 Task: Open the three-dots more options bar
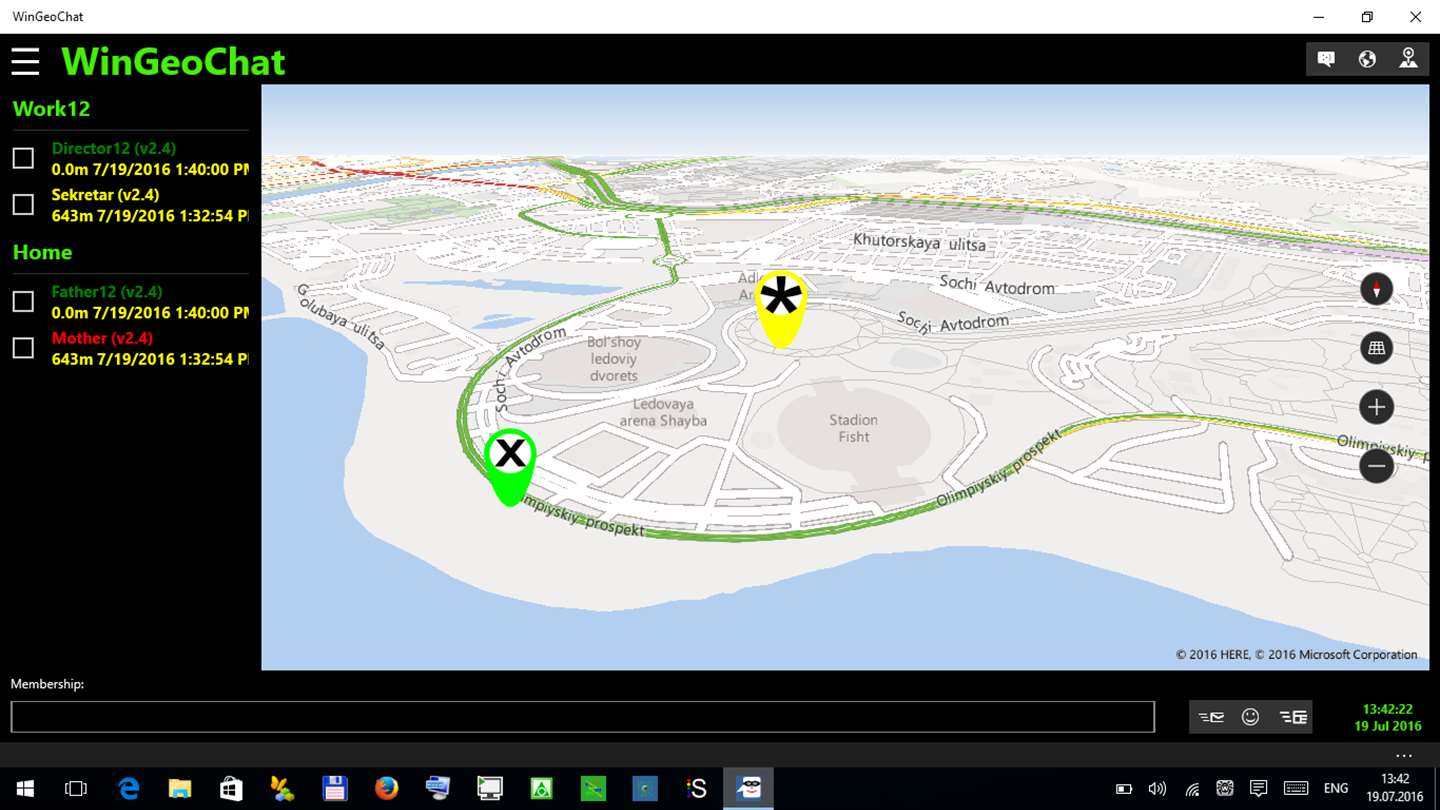(1404, 755)
